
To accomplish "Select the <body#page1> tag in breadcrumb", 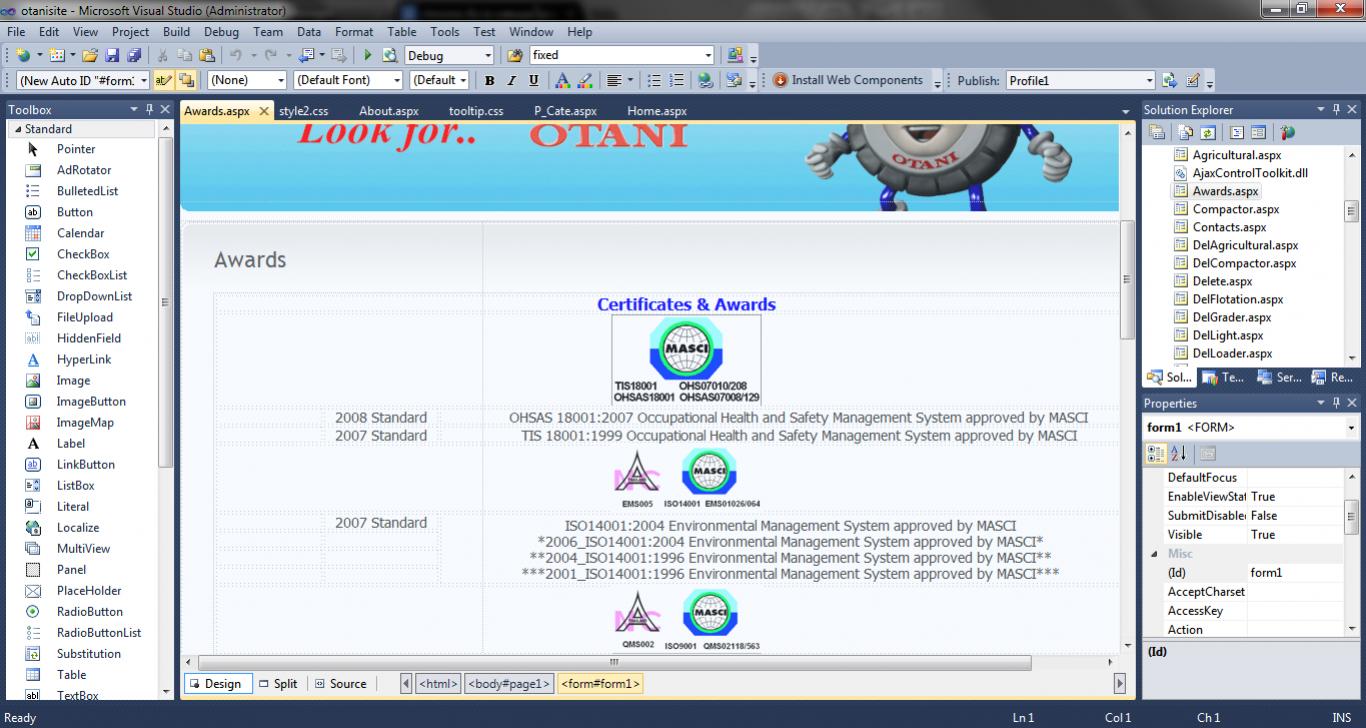I will 509,684.
